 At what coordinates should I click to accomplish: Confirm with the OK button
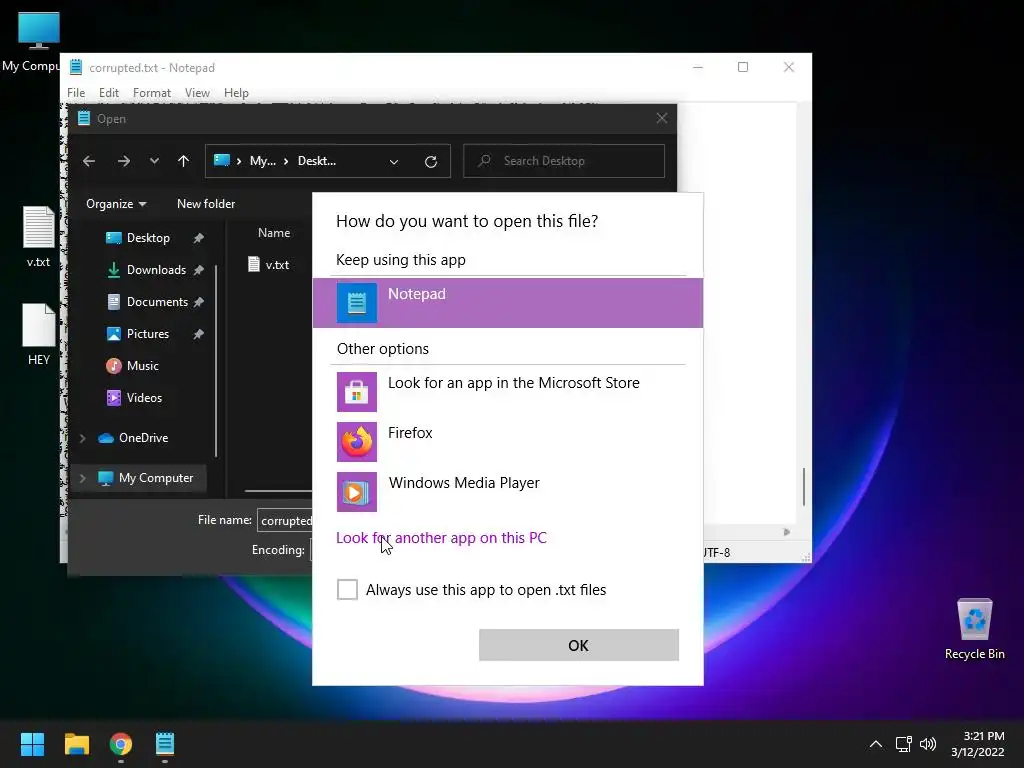(x=579, y=645)
